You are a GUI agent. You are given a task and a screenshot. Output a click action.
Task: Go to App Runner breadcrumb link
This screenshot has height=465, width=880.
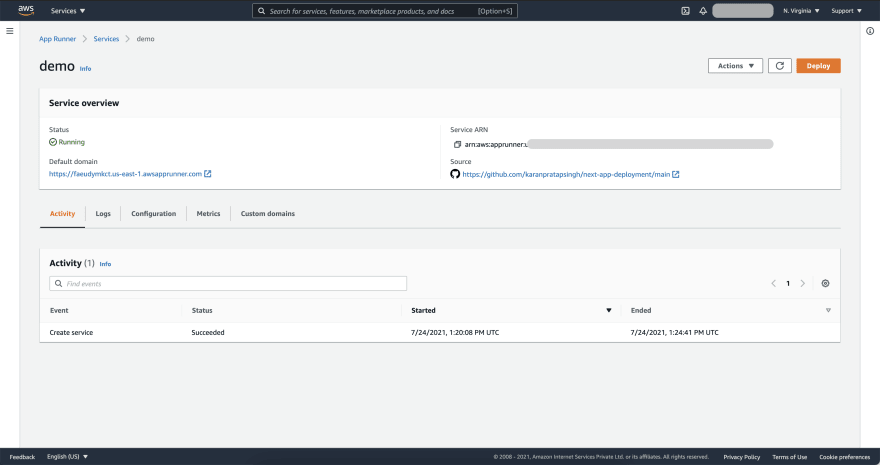point(57,39)
